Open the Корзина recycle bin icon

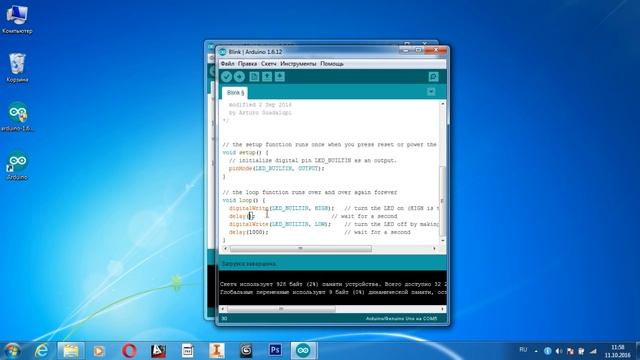point(17,67)
